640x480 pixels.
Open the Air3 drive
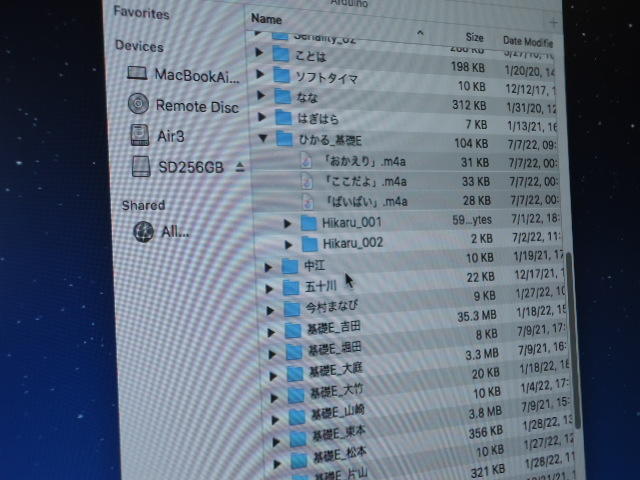coord(158,136)
